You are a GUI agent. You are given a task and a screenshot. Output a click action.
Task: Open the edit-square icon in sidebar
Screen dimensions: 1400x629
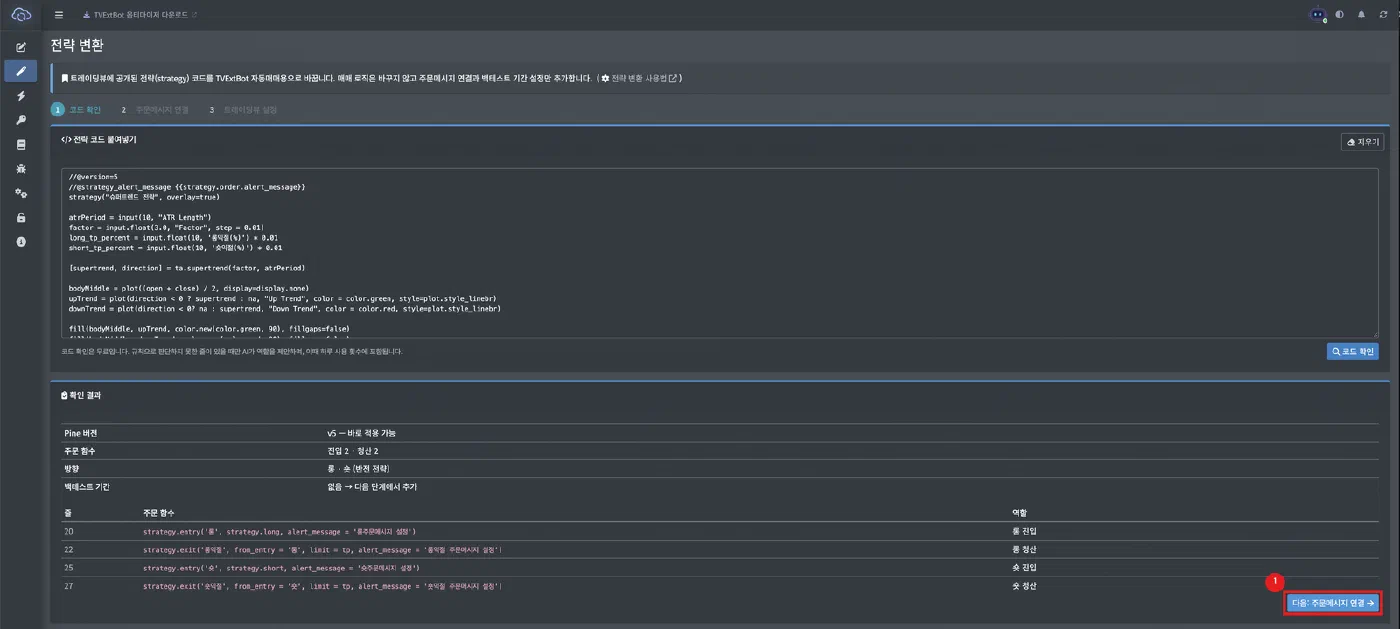tap(21, 47)
